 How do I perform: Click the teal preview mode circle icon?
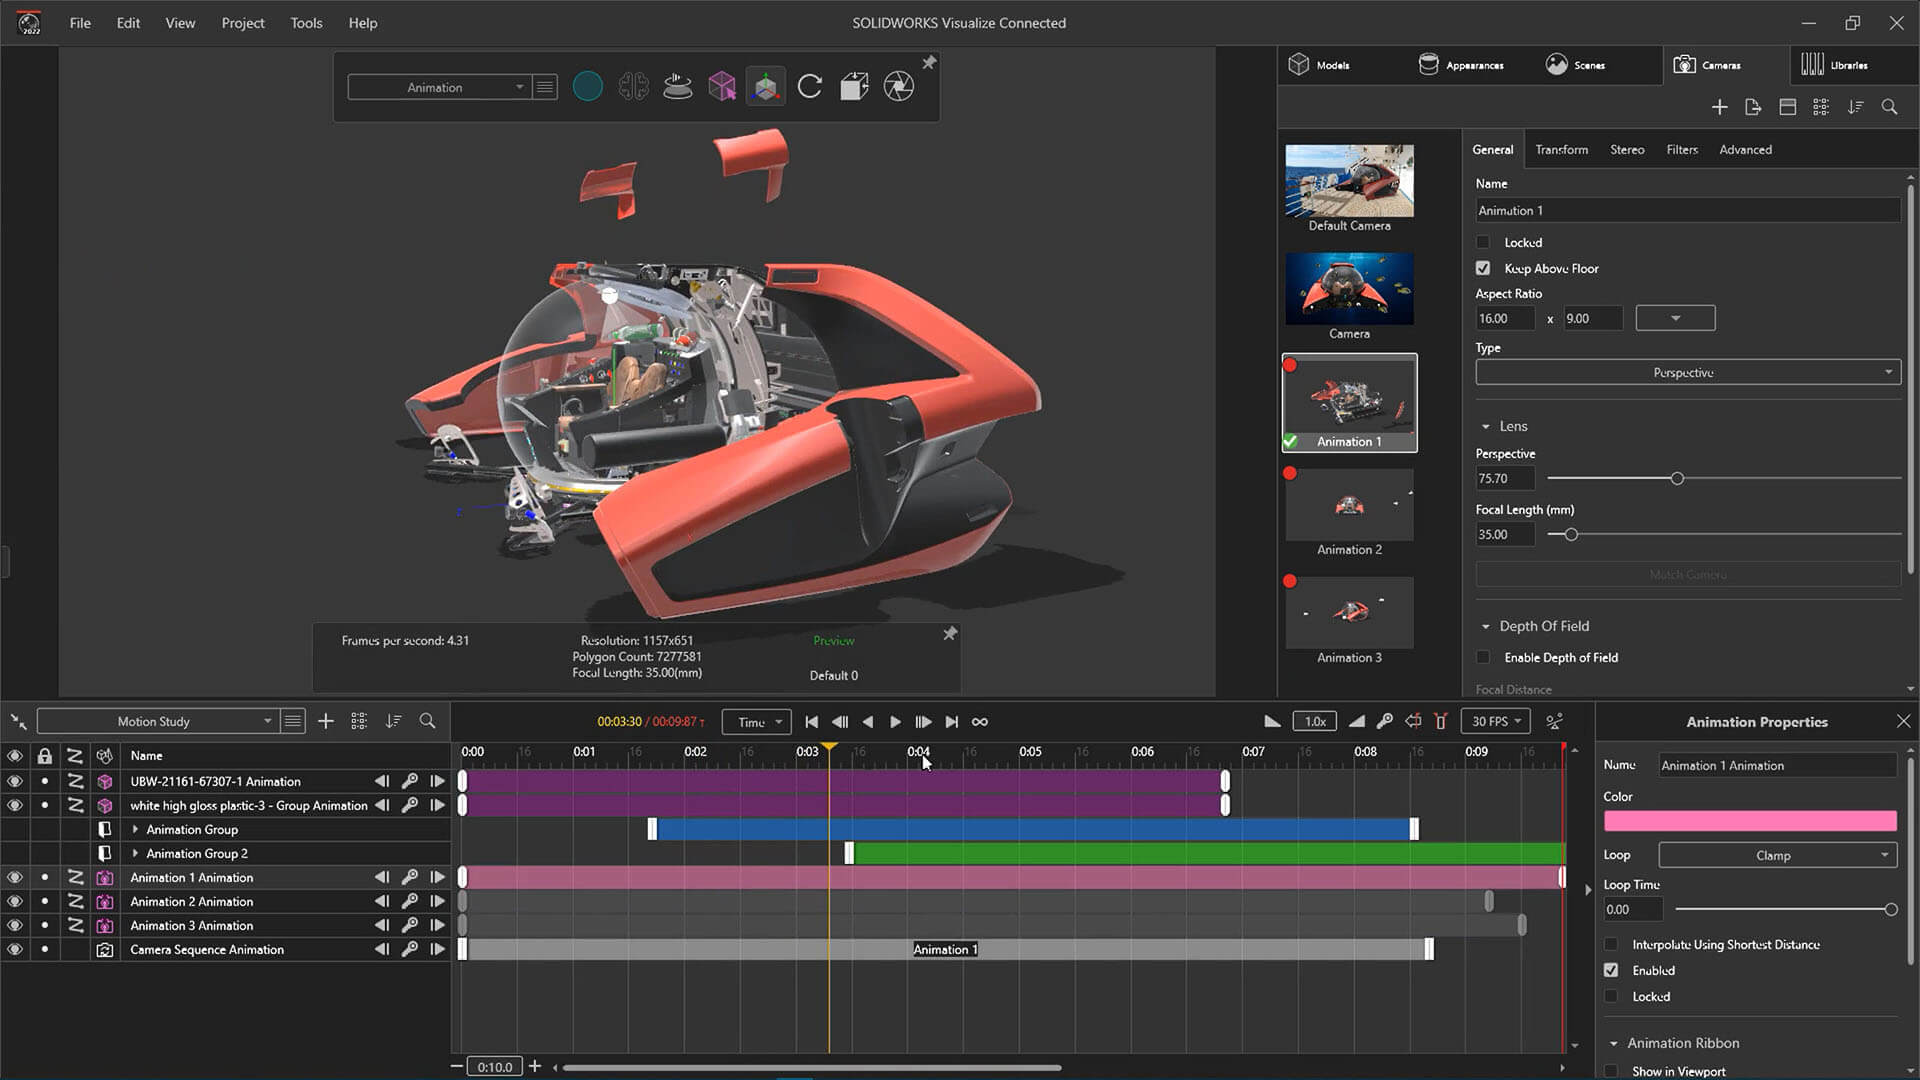coord(588,87)
